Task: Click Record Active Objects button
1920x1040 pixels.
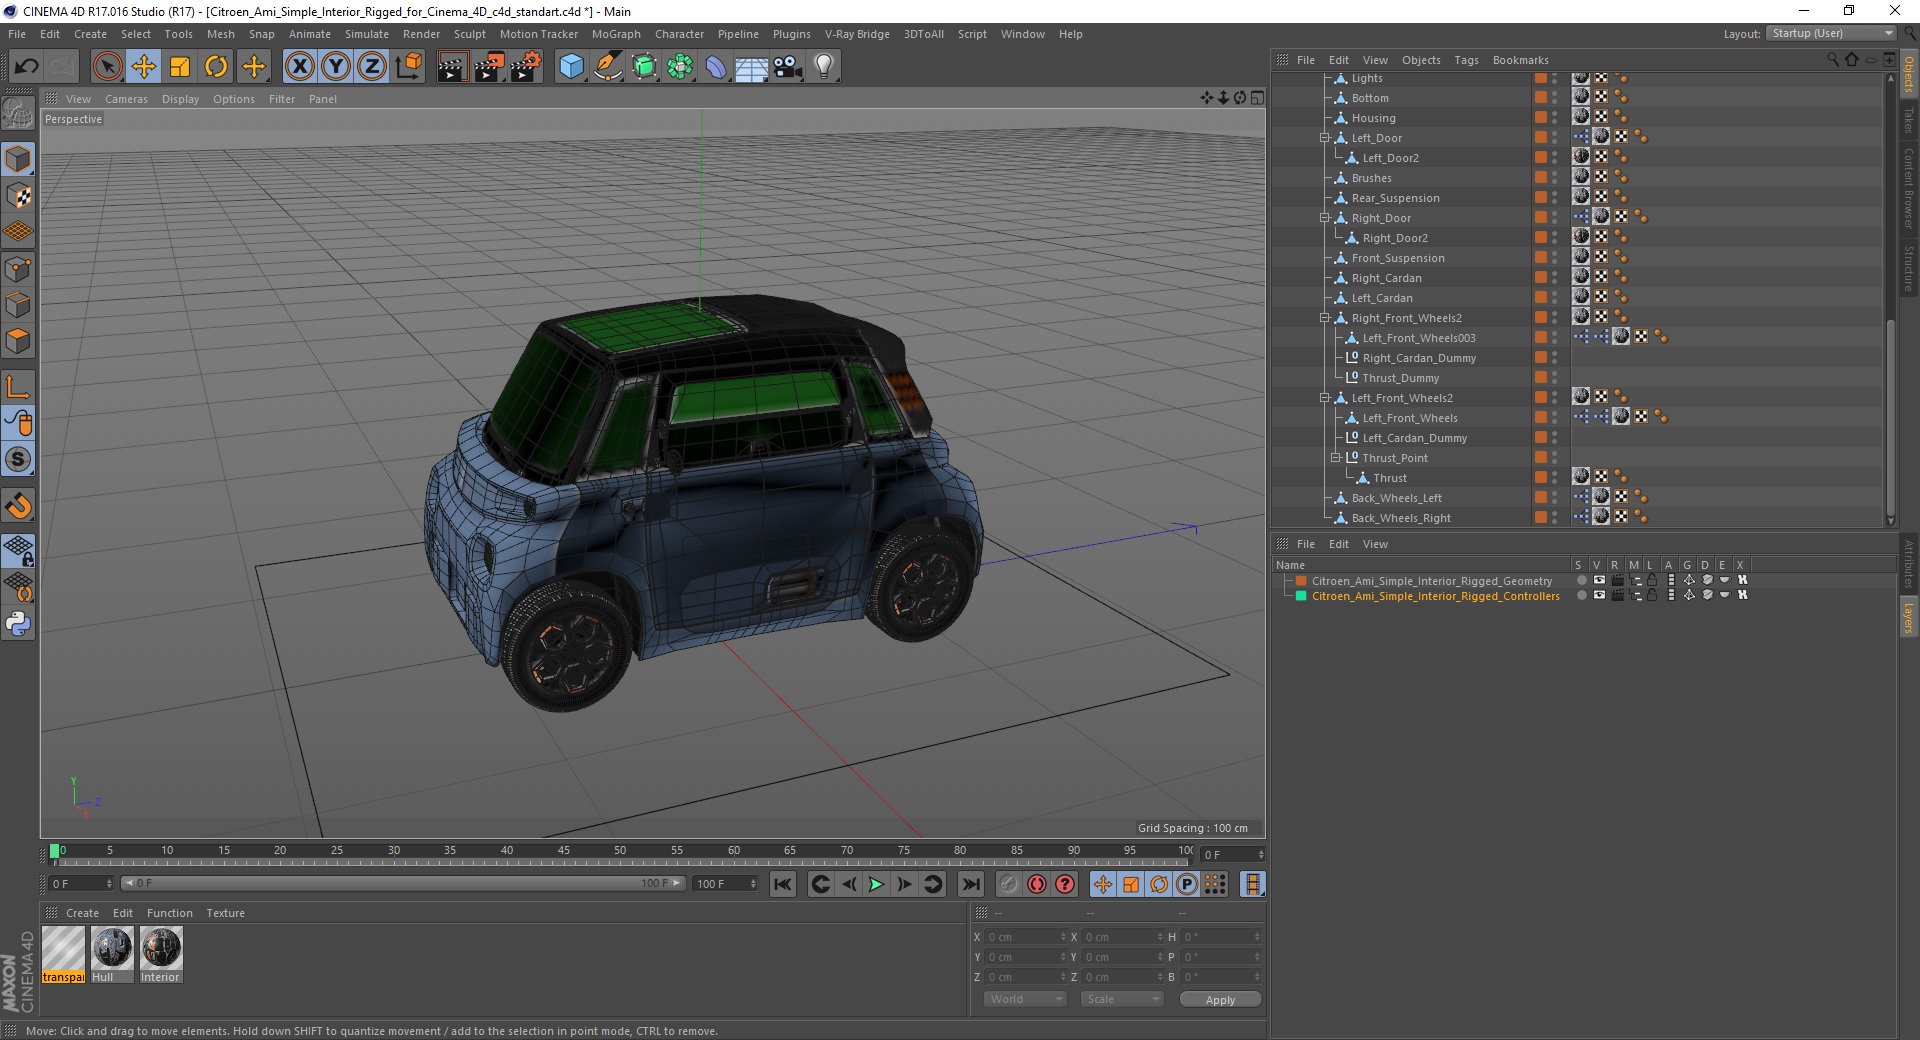Action: (1008, 884)
